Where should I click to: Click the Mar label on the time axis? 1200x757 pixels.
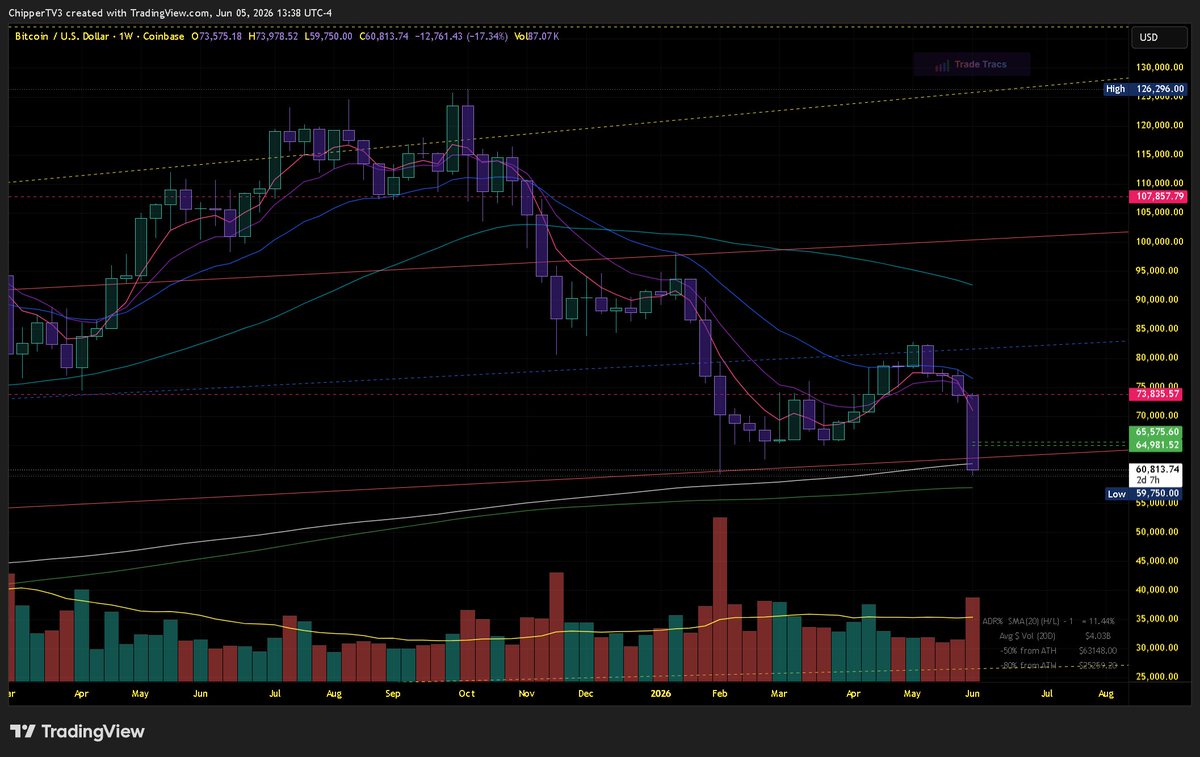[777, 692]
